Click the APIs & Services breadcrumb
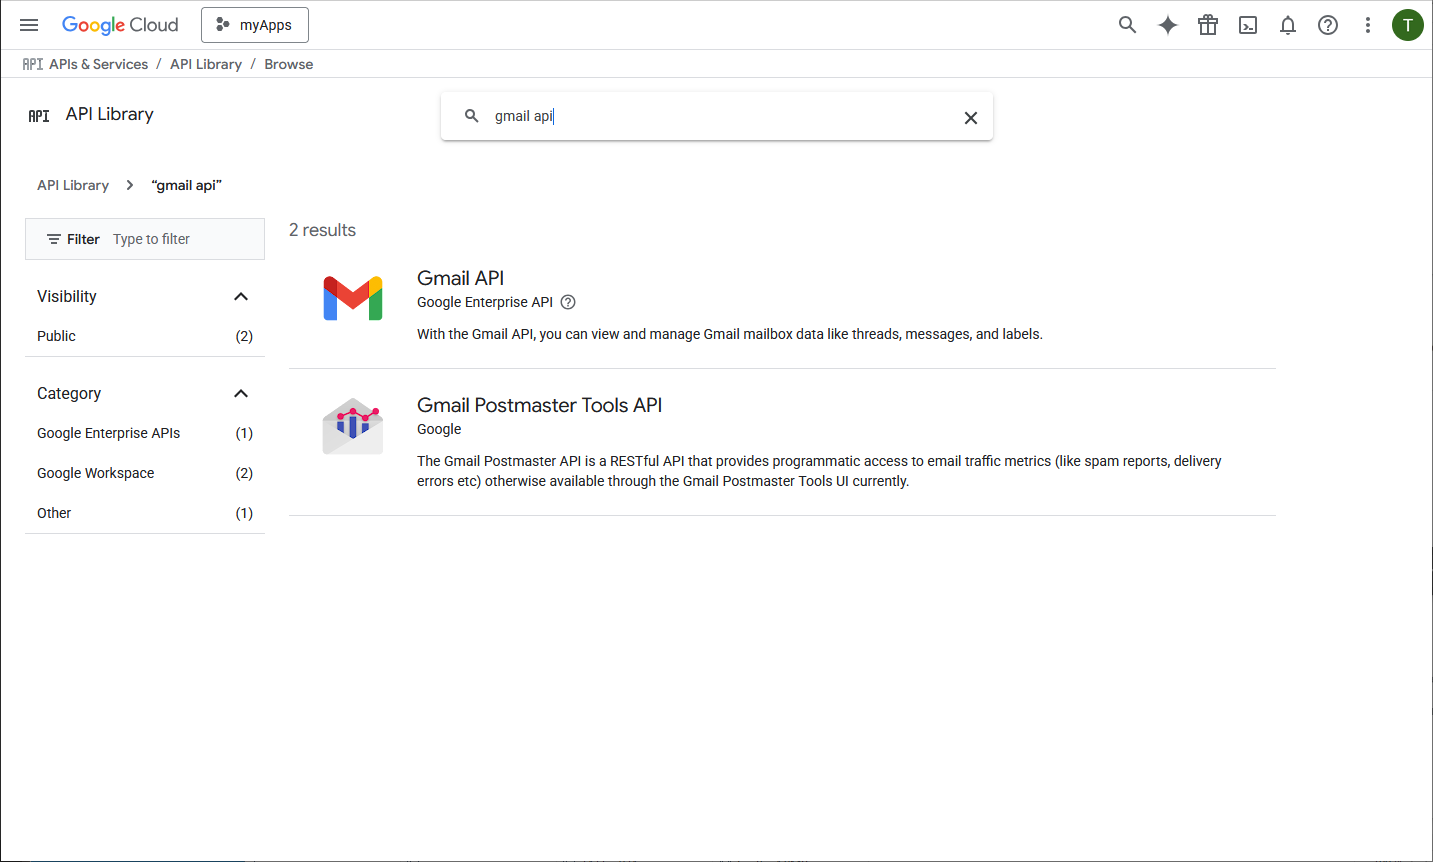The height and width of the screenshot is (862, 1433). click(98, 64)
